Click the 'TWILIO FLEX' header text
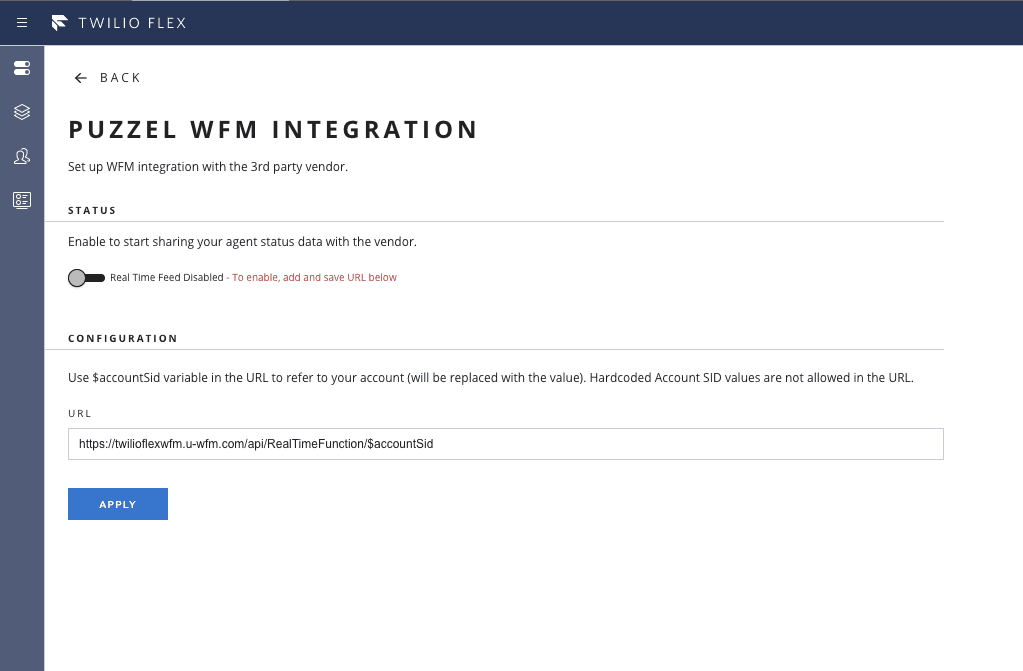Viewport: 1023px width, 671px height. pyautogui.click(x=132, y=23)
